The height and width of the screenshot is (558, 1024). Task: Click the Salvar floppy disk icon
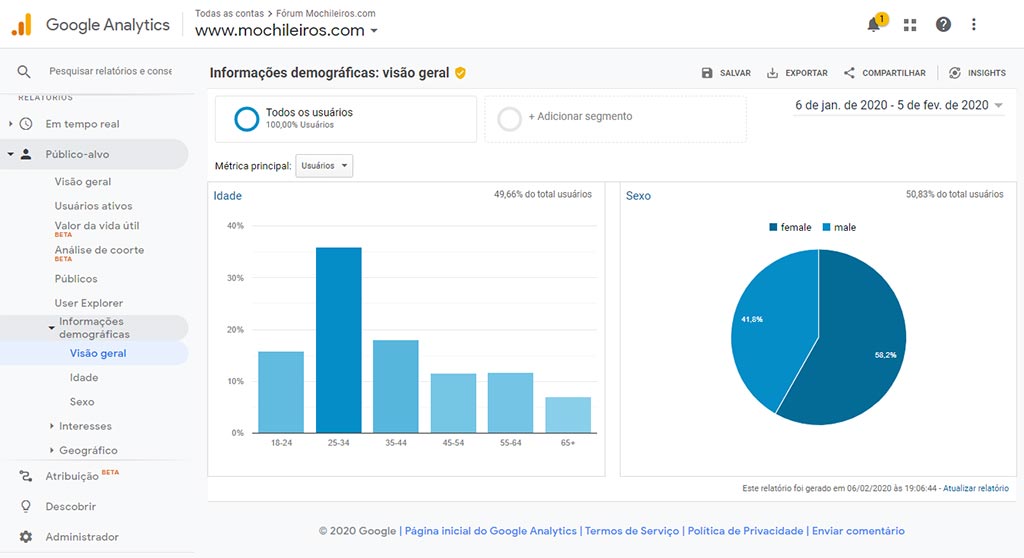coord(707,73)
